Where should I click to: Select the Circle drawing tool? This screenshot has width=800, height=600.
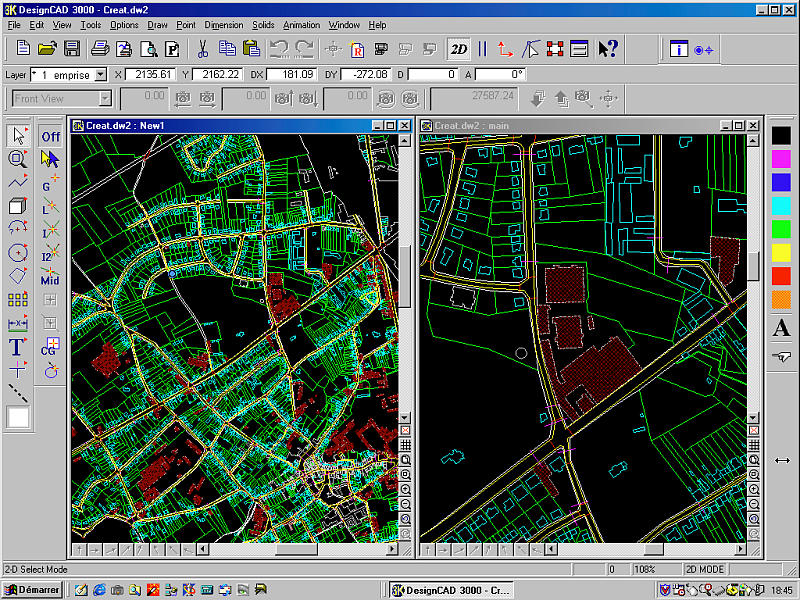(x=17, y=253)
